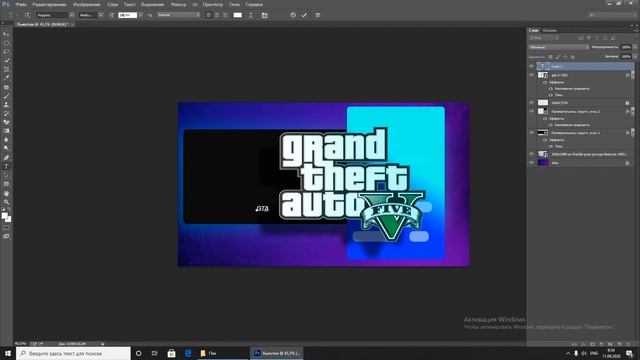Align text right in options bar
This screenshot has width=640, height=360.
point(225,15)
